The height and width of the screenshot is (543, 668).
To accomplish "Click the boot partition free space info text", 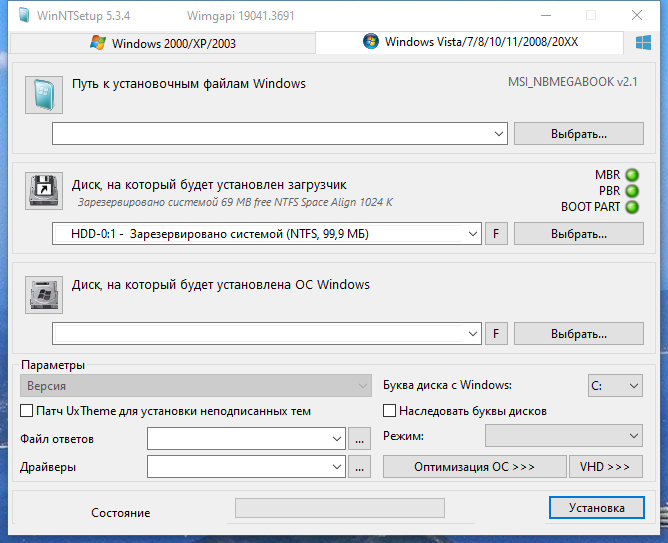I will 235,202.
